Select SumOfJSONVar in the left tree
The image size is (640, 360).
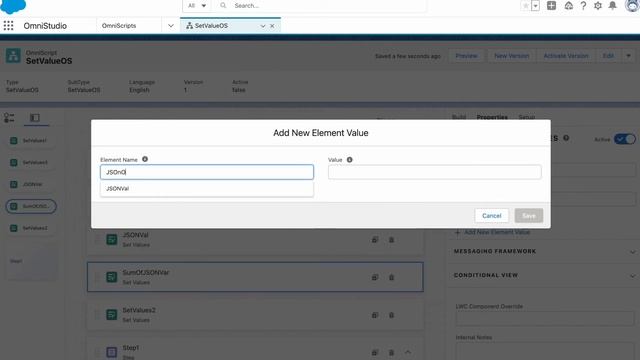(31, 207)
